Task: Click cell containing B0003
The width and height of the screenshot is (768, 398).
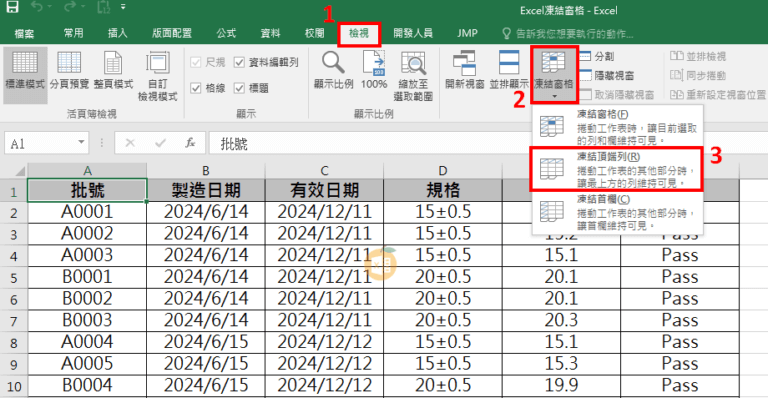Action: click(87, 320)
